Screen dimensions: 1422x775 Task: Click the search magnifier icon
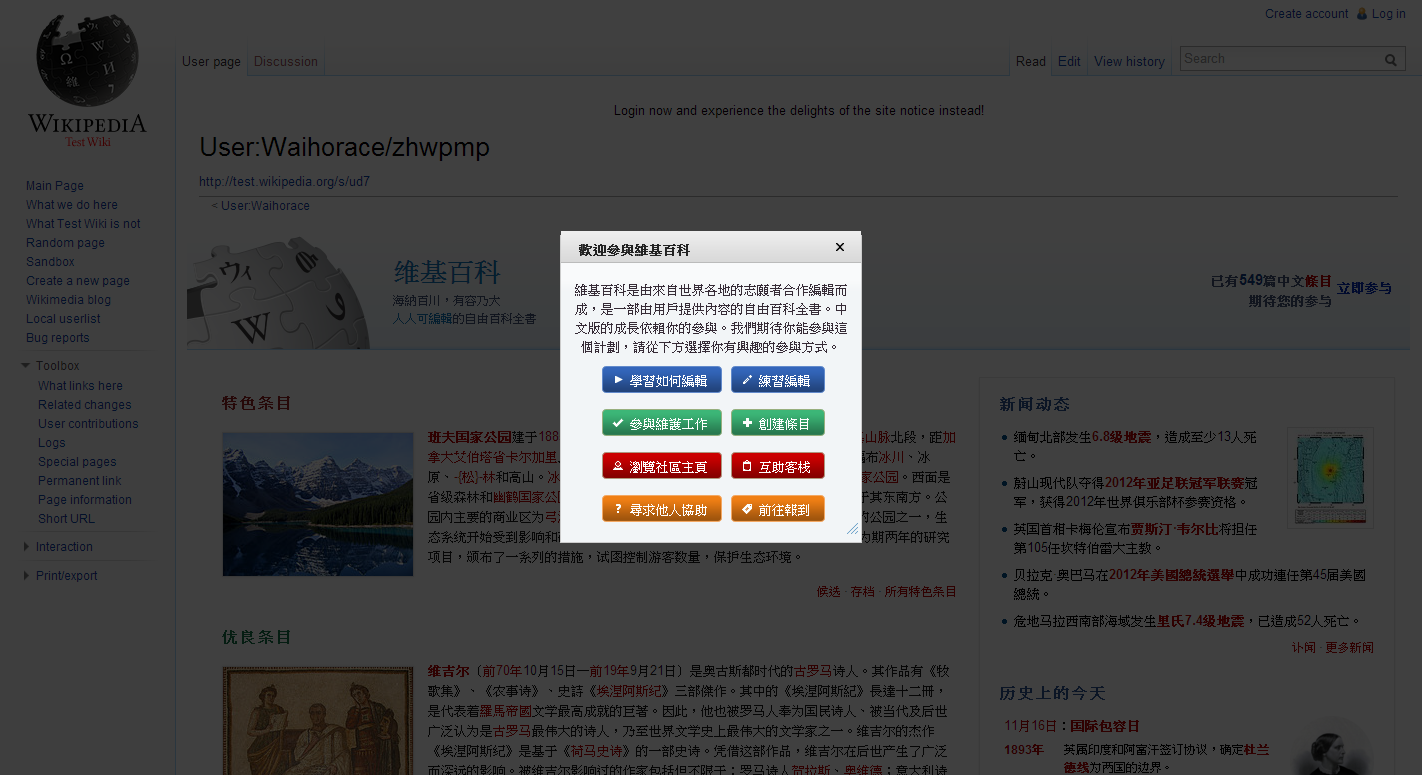point(1390,60)
